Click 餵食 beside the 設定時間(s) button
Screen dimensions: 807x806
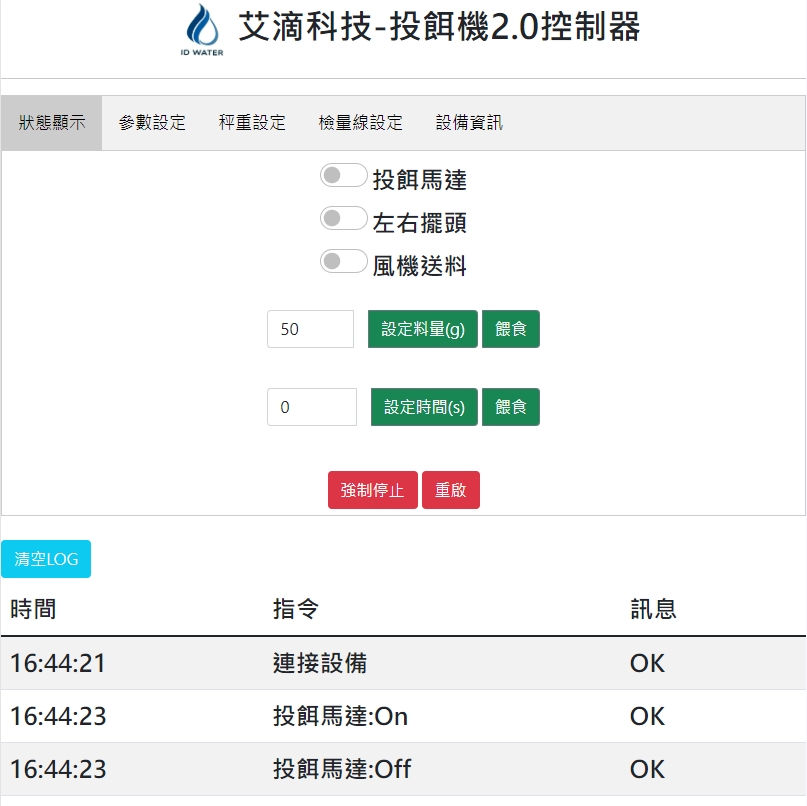click(x=510, y=407)
